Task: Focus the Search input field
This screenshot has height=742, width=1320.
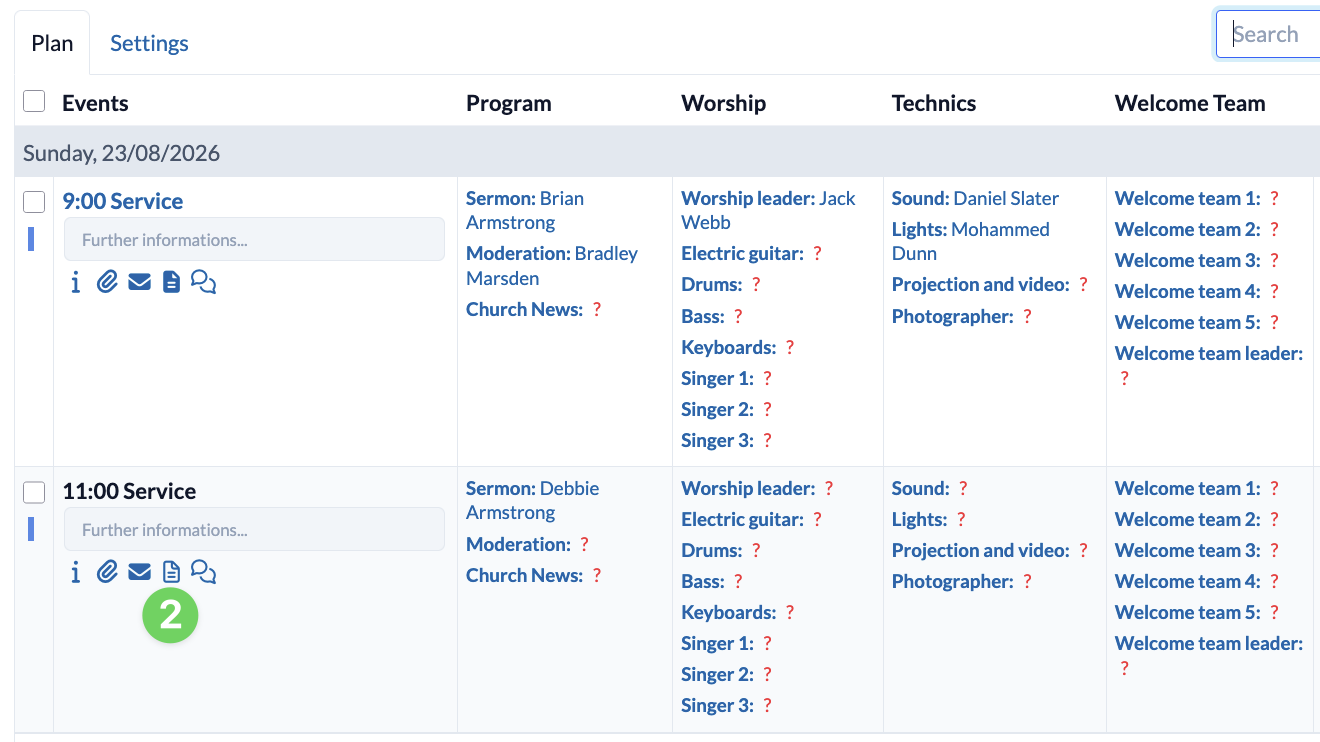Action: 1268,35
